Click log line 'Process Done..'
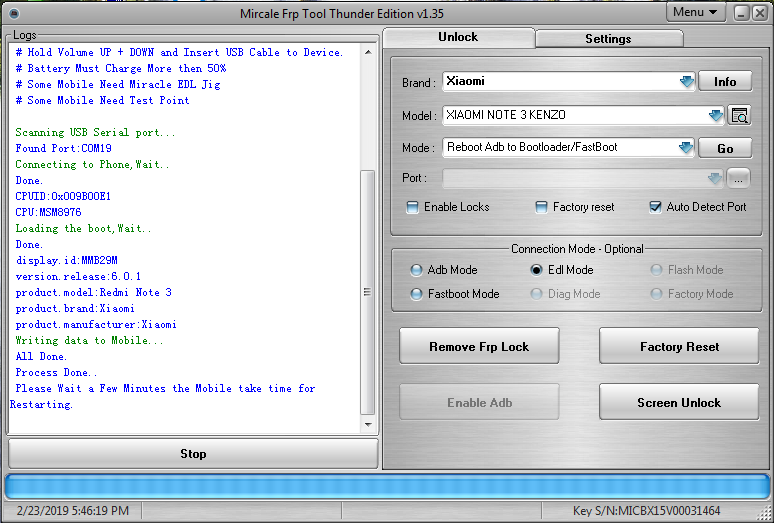Screen dimensions: 774x523 tap(56, 373)
